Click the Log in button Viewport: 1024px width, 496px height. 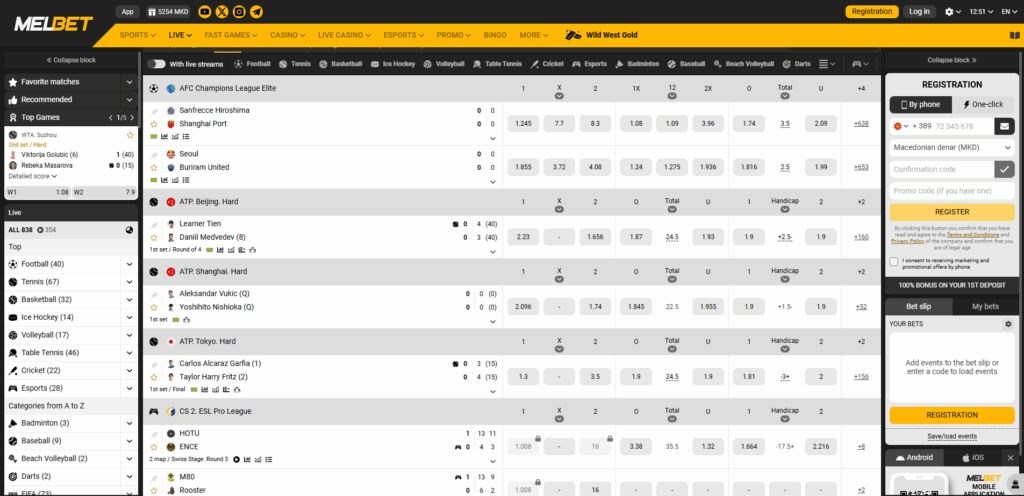(919, 12)
